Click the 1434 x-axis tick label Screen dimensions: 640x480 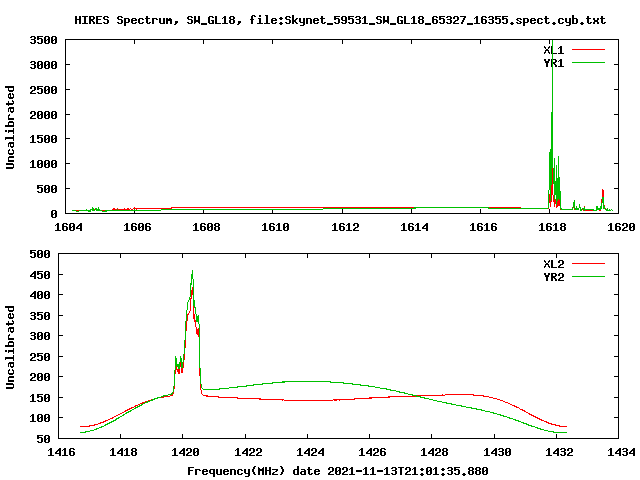(x=621, y=452)
